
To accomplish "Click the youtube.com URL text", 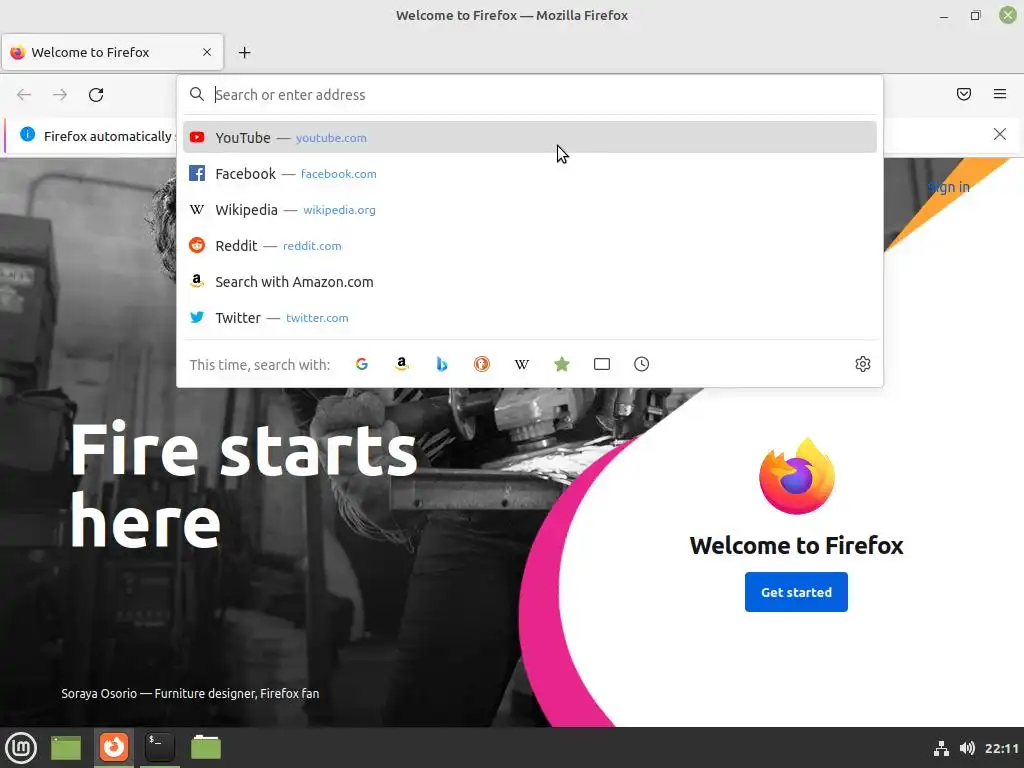I will [x=331, y=138].
